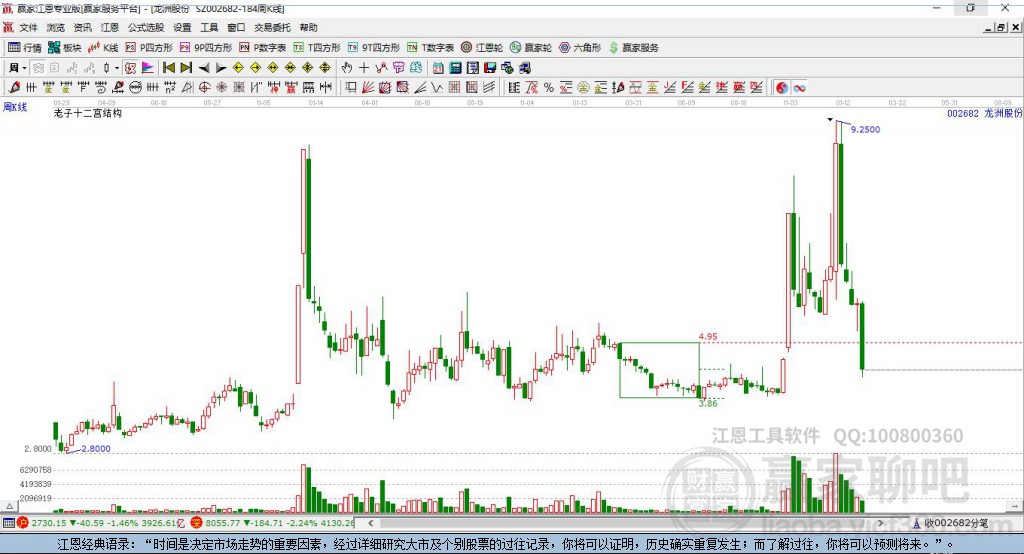Viewport: 1024px width, 554px height.
Task: Click the black left arrow icon
Action: pyautogui.click(x=204, y=68)
